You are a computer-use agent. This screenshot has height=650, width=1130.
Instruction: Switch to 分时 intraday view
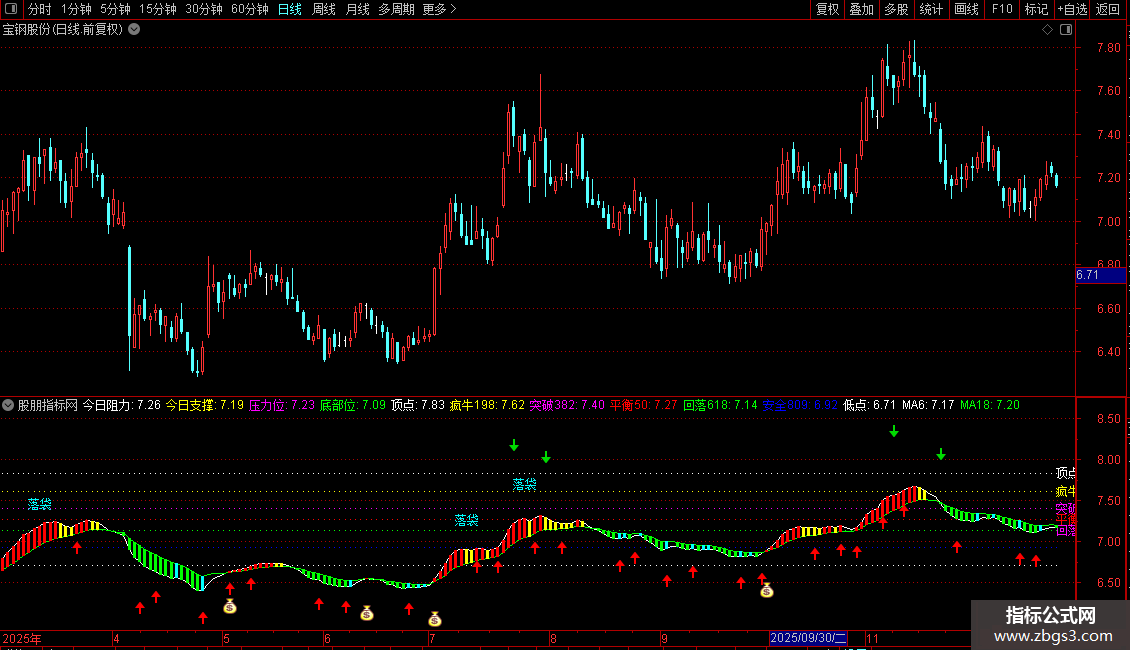point(40,9)
